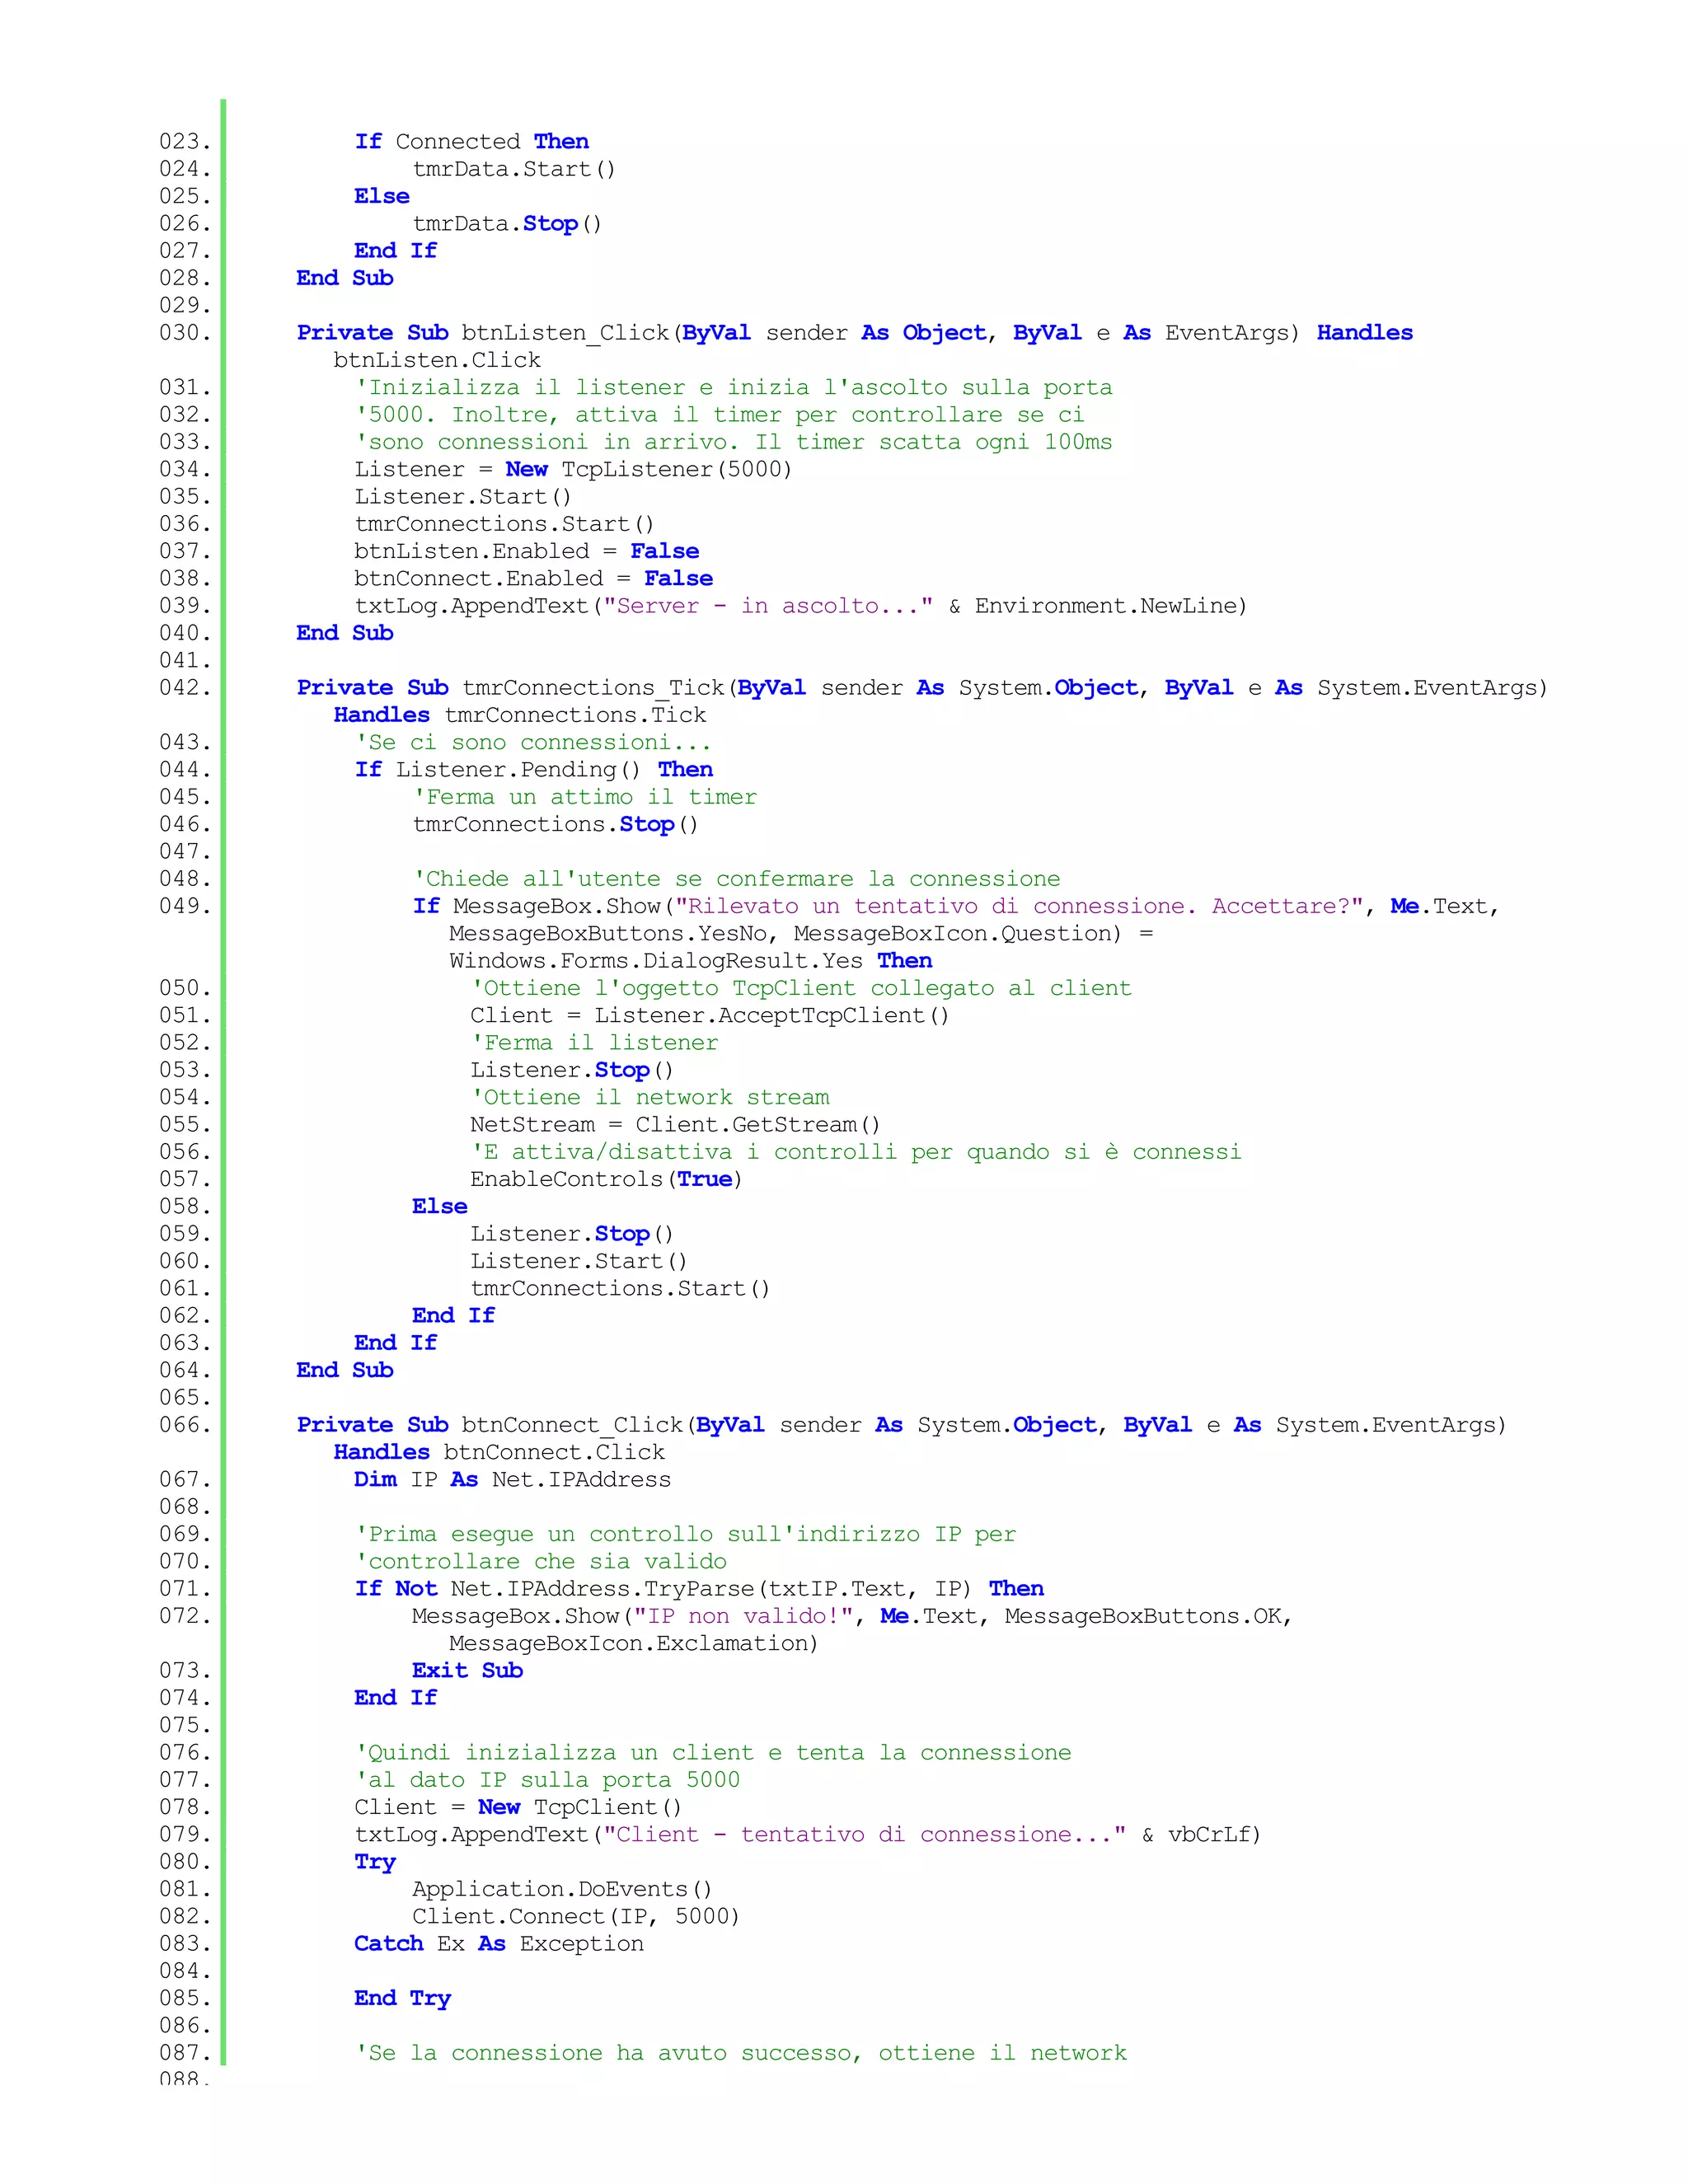Image resolution: width=1688 pixels, height=2184 pixels.
Task: Click 'tmrConnections.Stop()' on line 046
Action: 556,824
